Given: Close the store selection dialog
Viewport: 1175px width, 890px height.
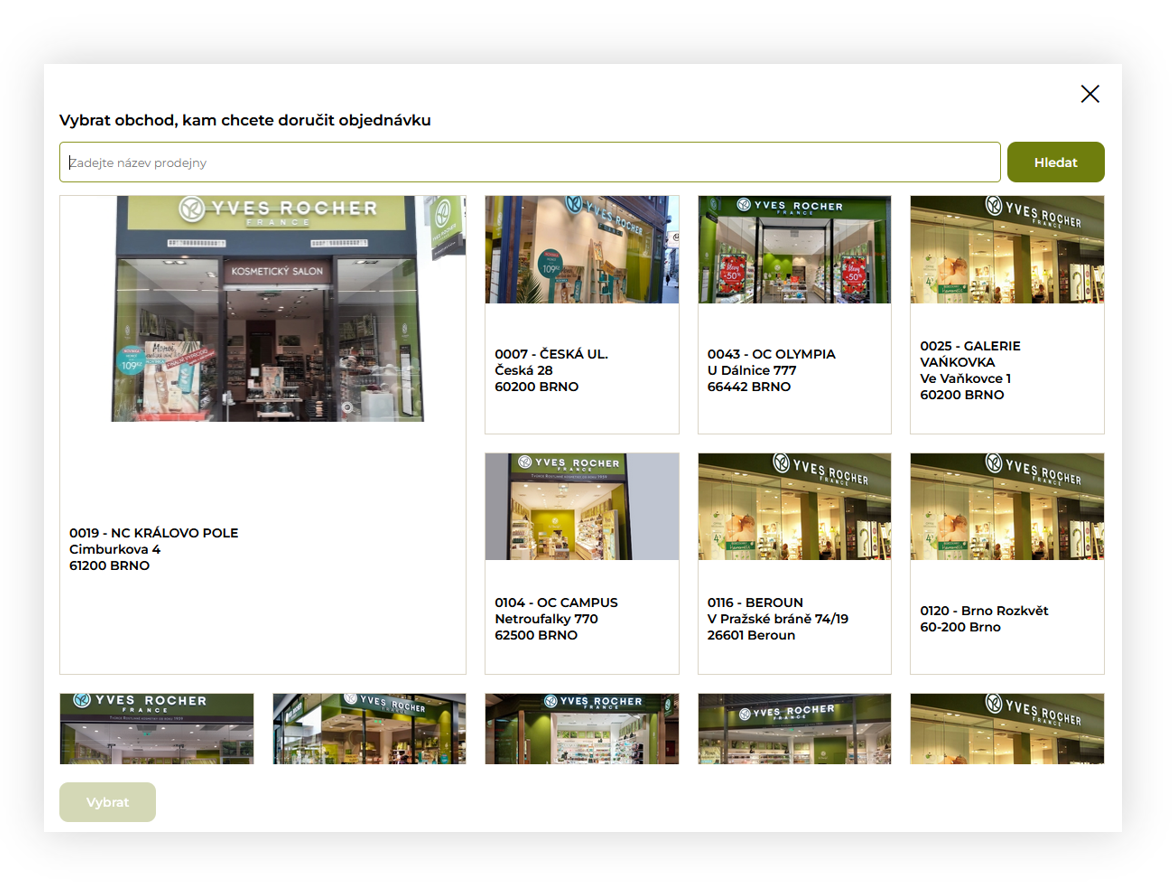Looking at the screenshot, I should click(1090, 94).
